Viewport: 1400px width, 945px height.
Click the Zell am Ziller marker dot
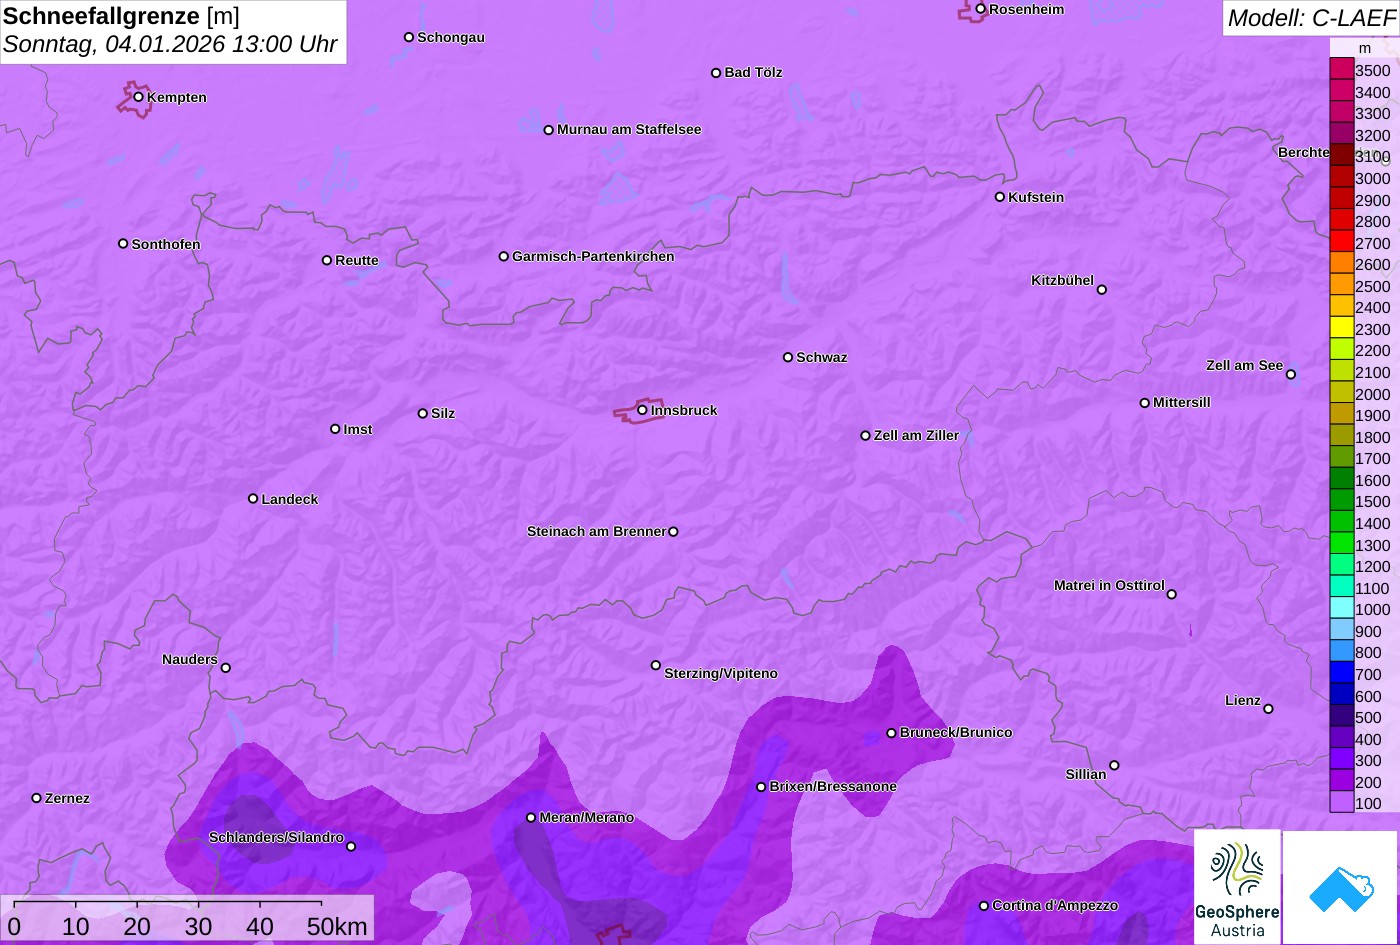pyautogui.click(x=866, y=436)
